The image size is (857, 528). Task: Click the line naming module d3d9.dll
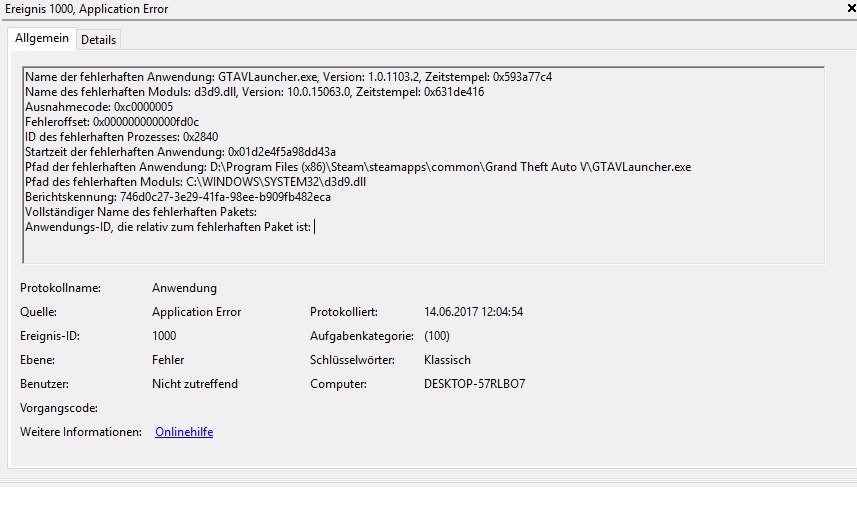click(255, 92)
